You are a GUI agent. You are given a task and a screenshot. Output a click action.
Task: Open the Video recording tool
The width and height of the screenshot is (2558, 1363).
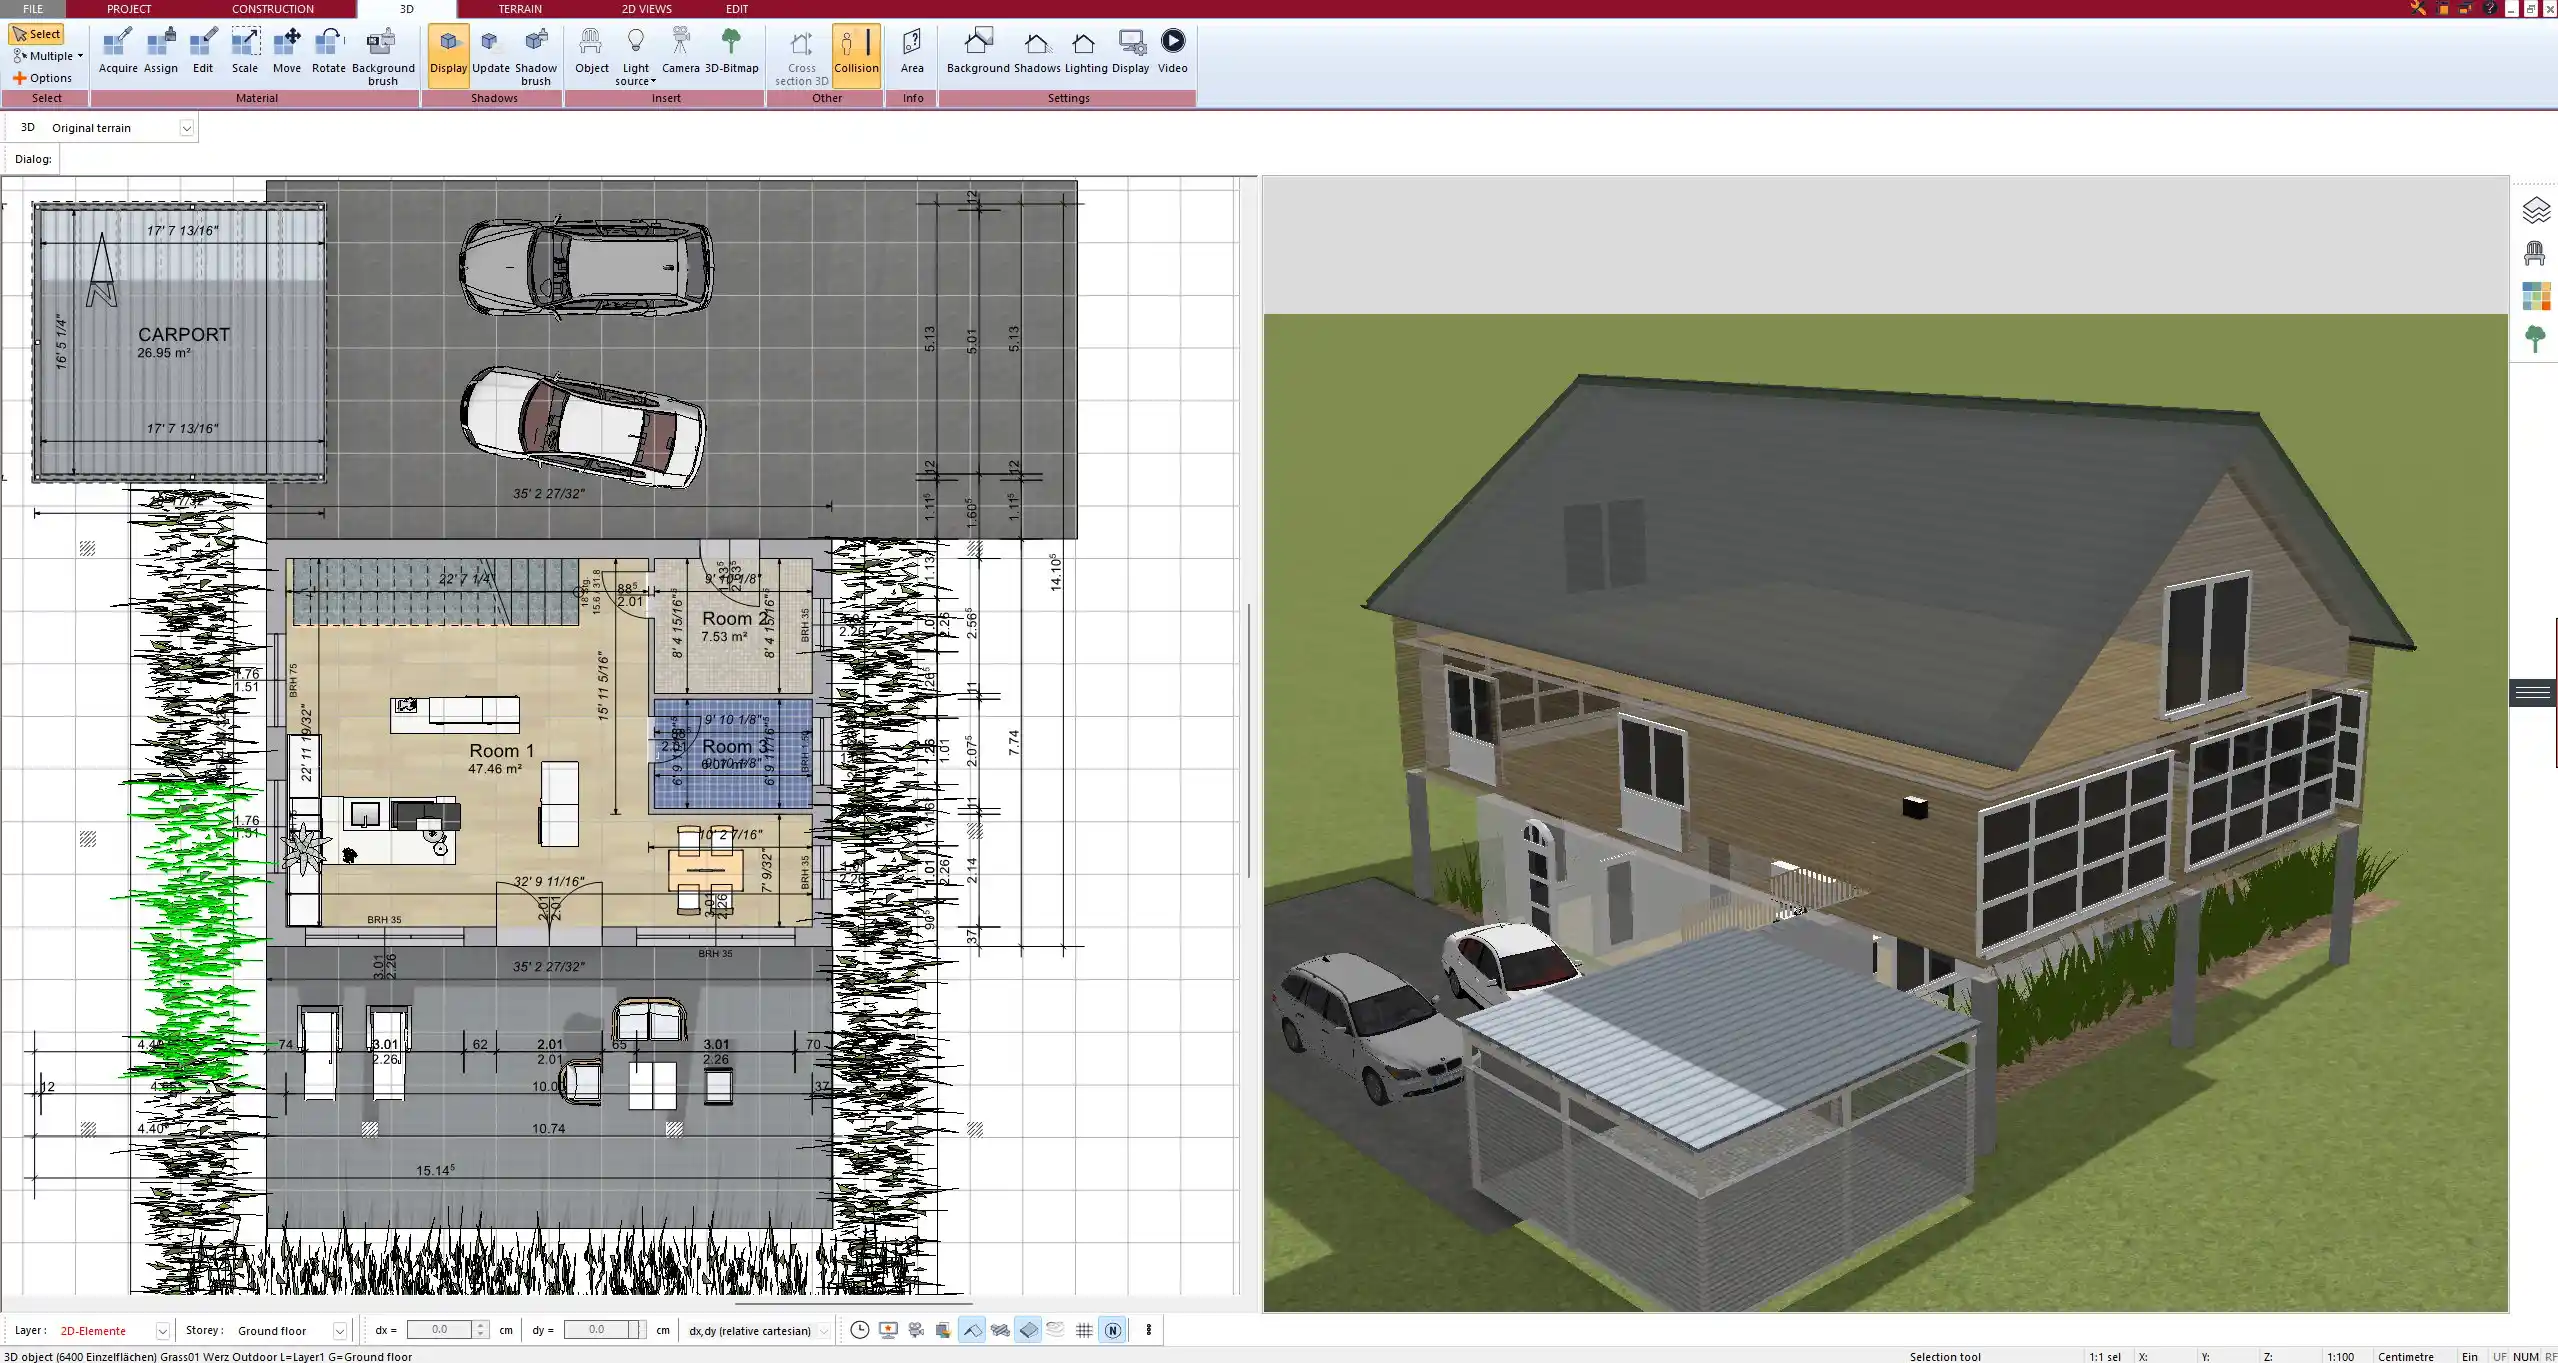1171,50
